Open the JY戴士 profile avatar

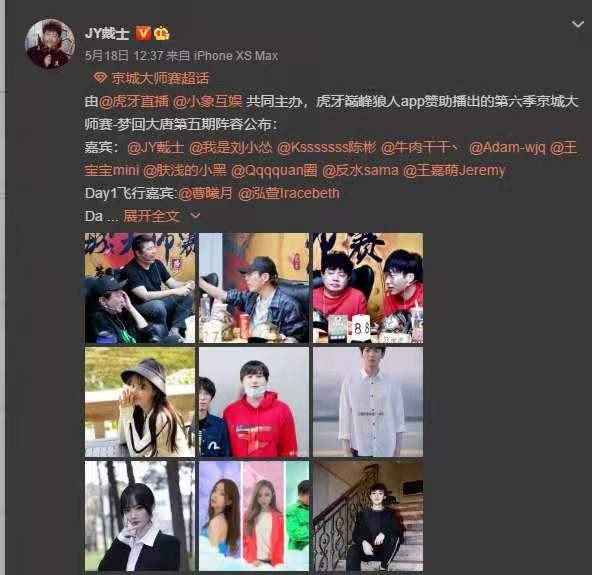[49, 43]
